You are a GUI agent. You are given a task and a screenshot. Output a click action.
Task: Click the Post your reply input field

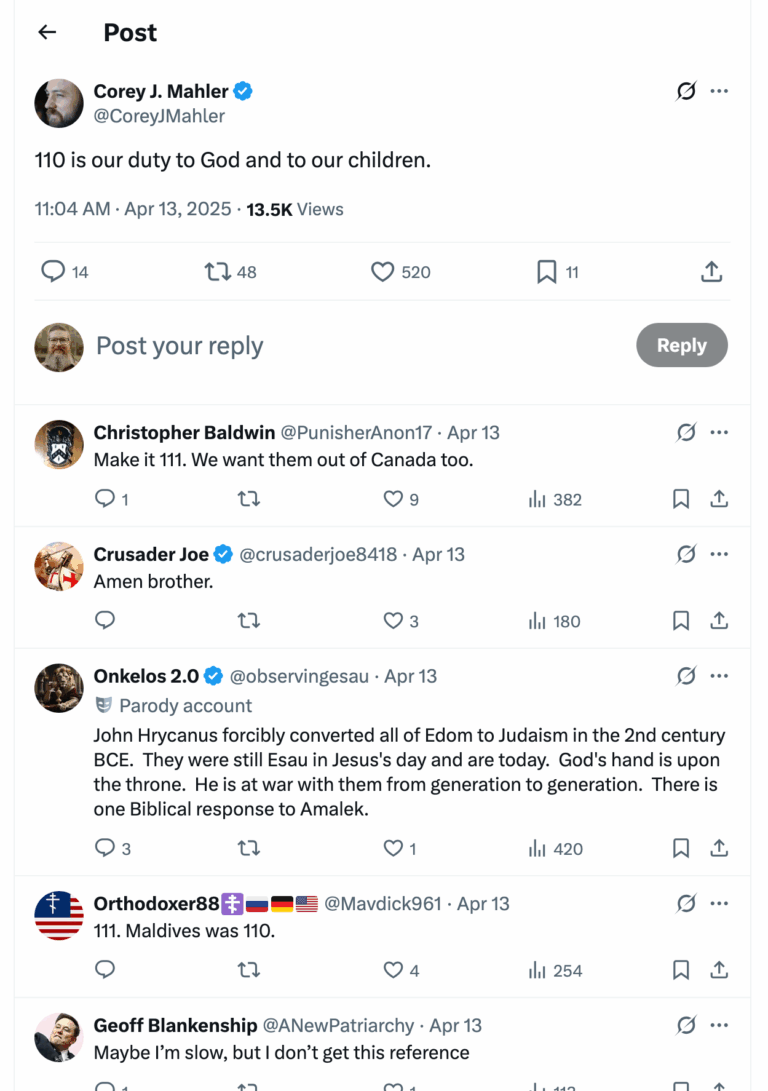click(179, 345)
